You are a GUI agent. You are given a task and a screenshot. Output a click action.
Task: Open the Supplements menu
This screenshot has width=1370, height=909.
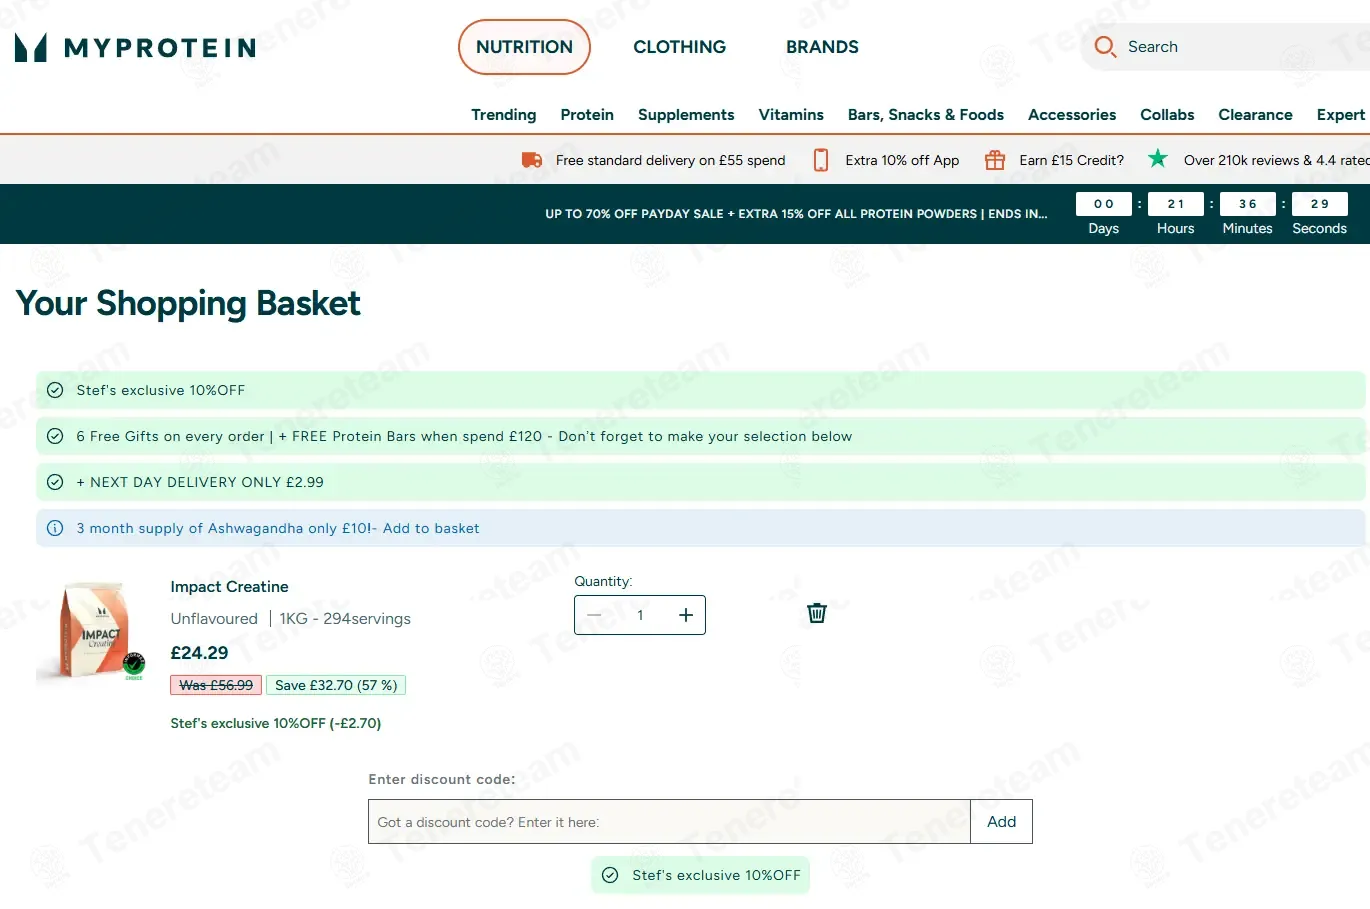point(686,115)
